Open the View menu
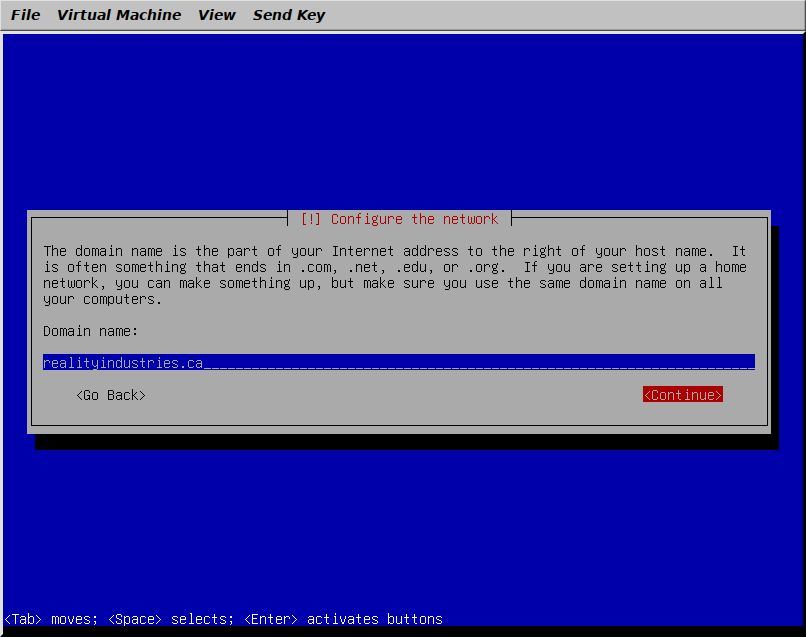806x637 pixels. (216, 15)
